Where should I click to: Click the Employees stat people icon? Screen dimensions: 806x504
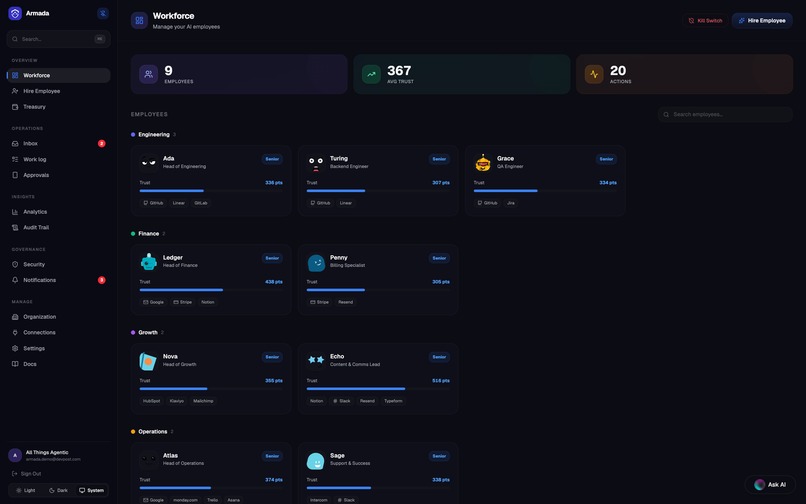(149, 74)
